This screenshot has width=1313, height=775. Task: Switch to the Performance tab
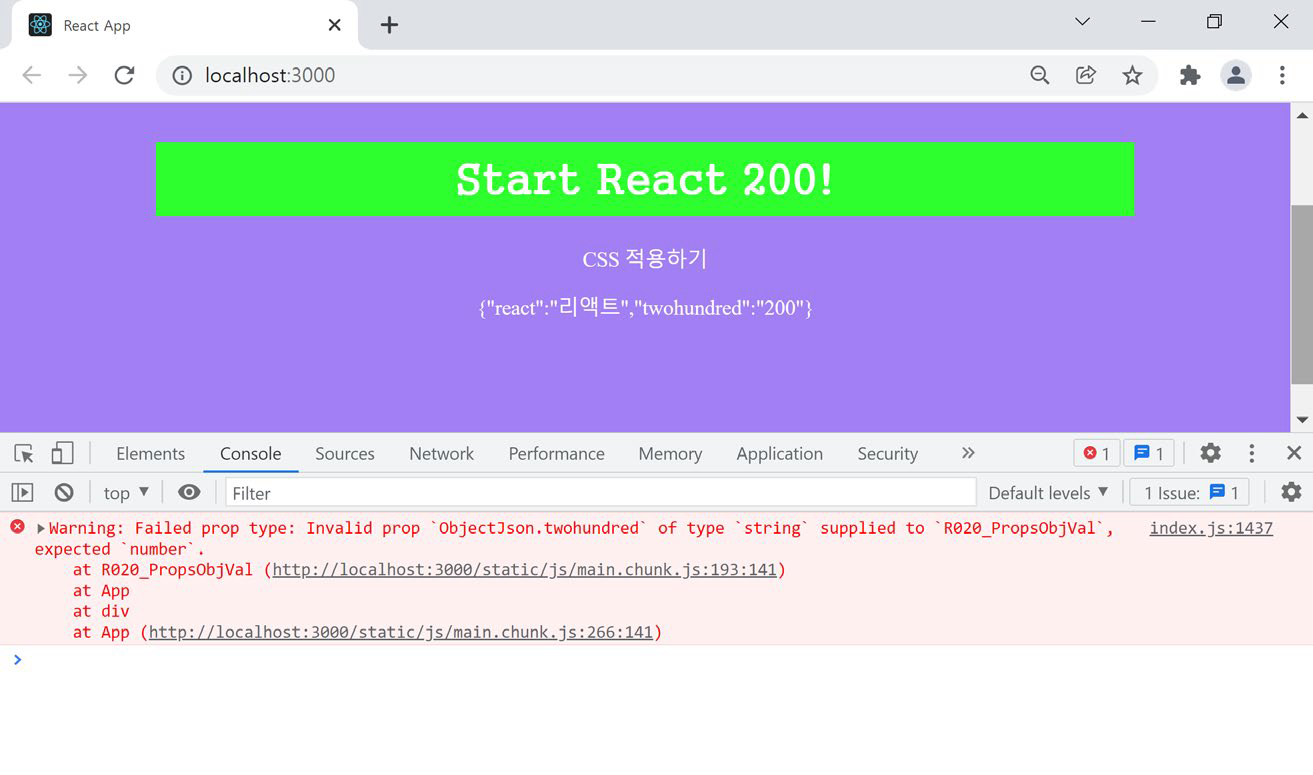556,453
